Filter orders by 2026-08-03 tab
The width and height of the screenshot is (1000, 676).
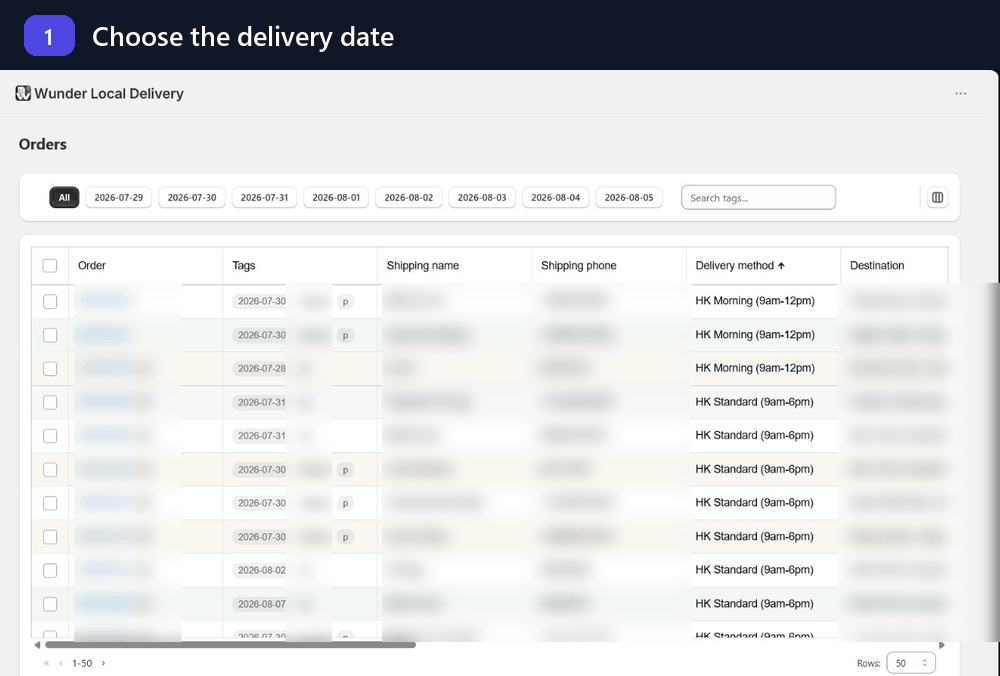pos(482,198)
